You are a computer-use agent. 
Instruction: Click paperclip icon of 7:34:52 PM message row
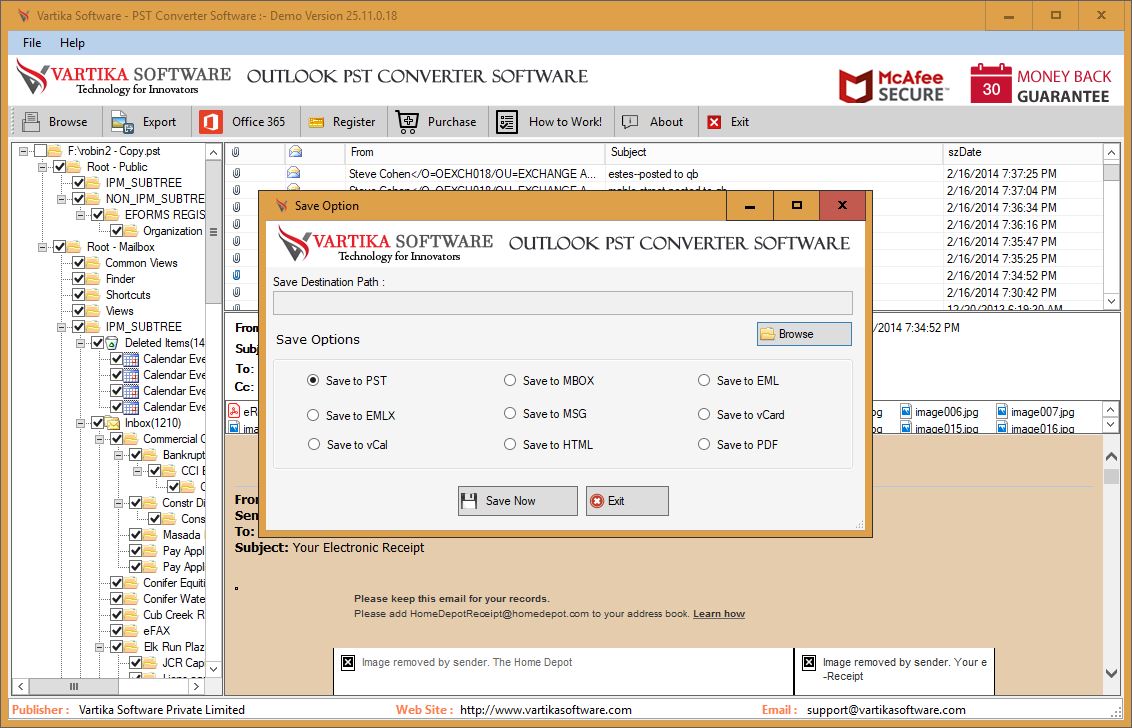tap(235, 275)
